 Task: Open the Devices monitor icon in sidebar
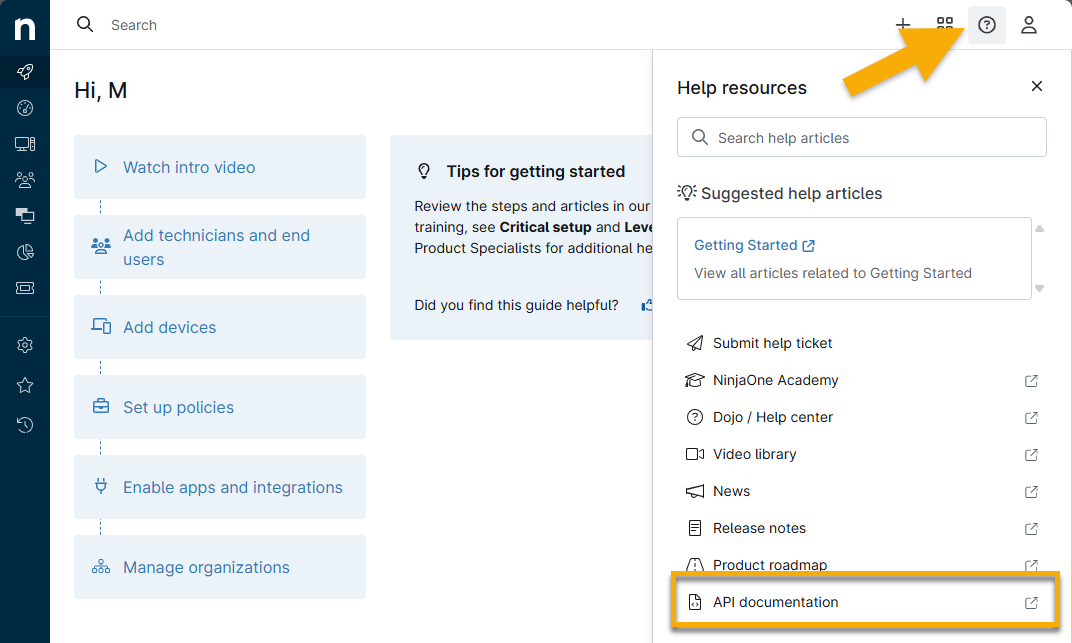click(x=25, y=144)
